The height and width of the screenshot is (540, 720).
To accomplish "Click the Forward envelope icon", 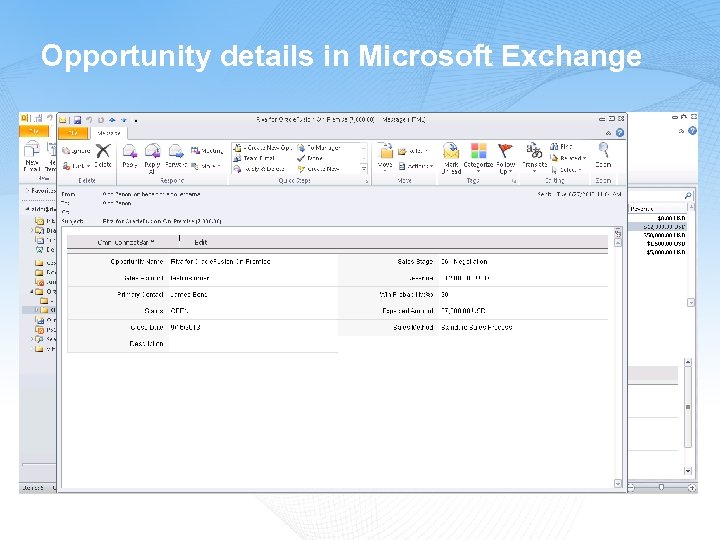I will tap(175, 151).
